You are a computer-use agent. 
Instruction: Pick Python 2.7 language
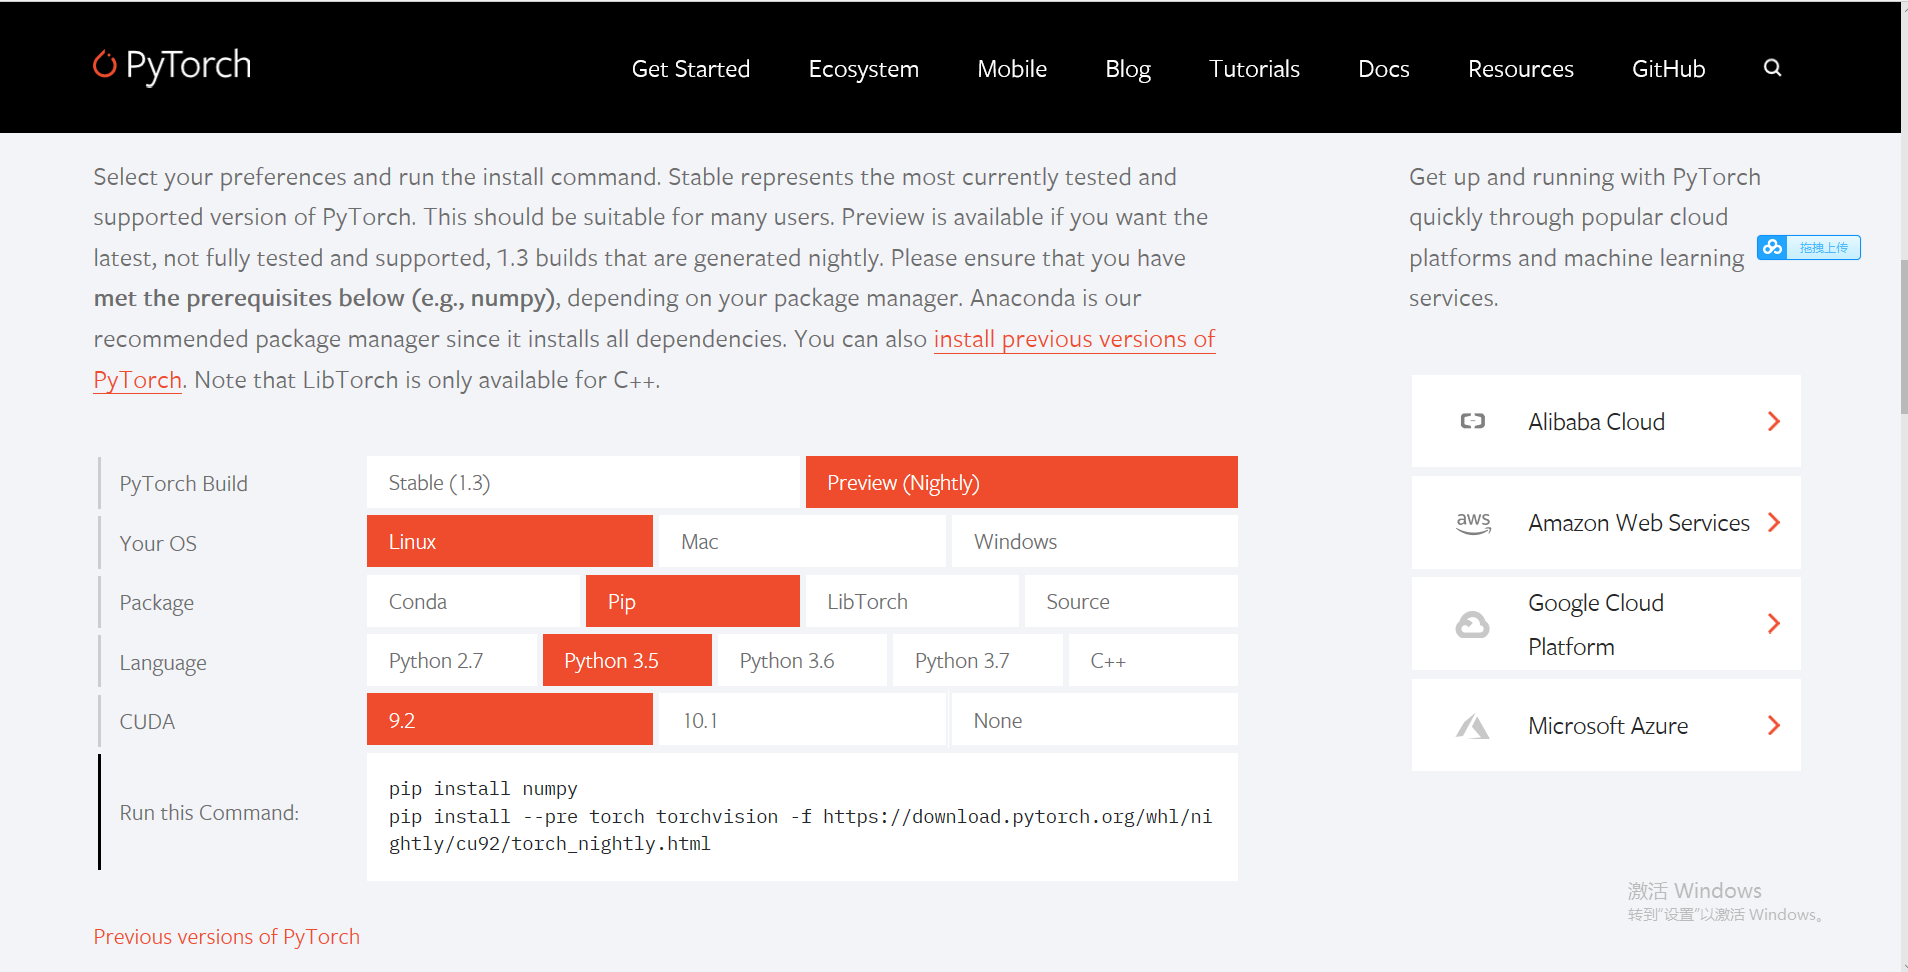pyautogui.click(x=451, y=660)
